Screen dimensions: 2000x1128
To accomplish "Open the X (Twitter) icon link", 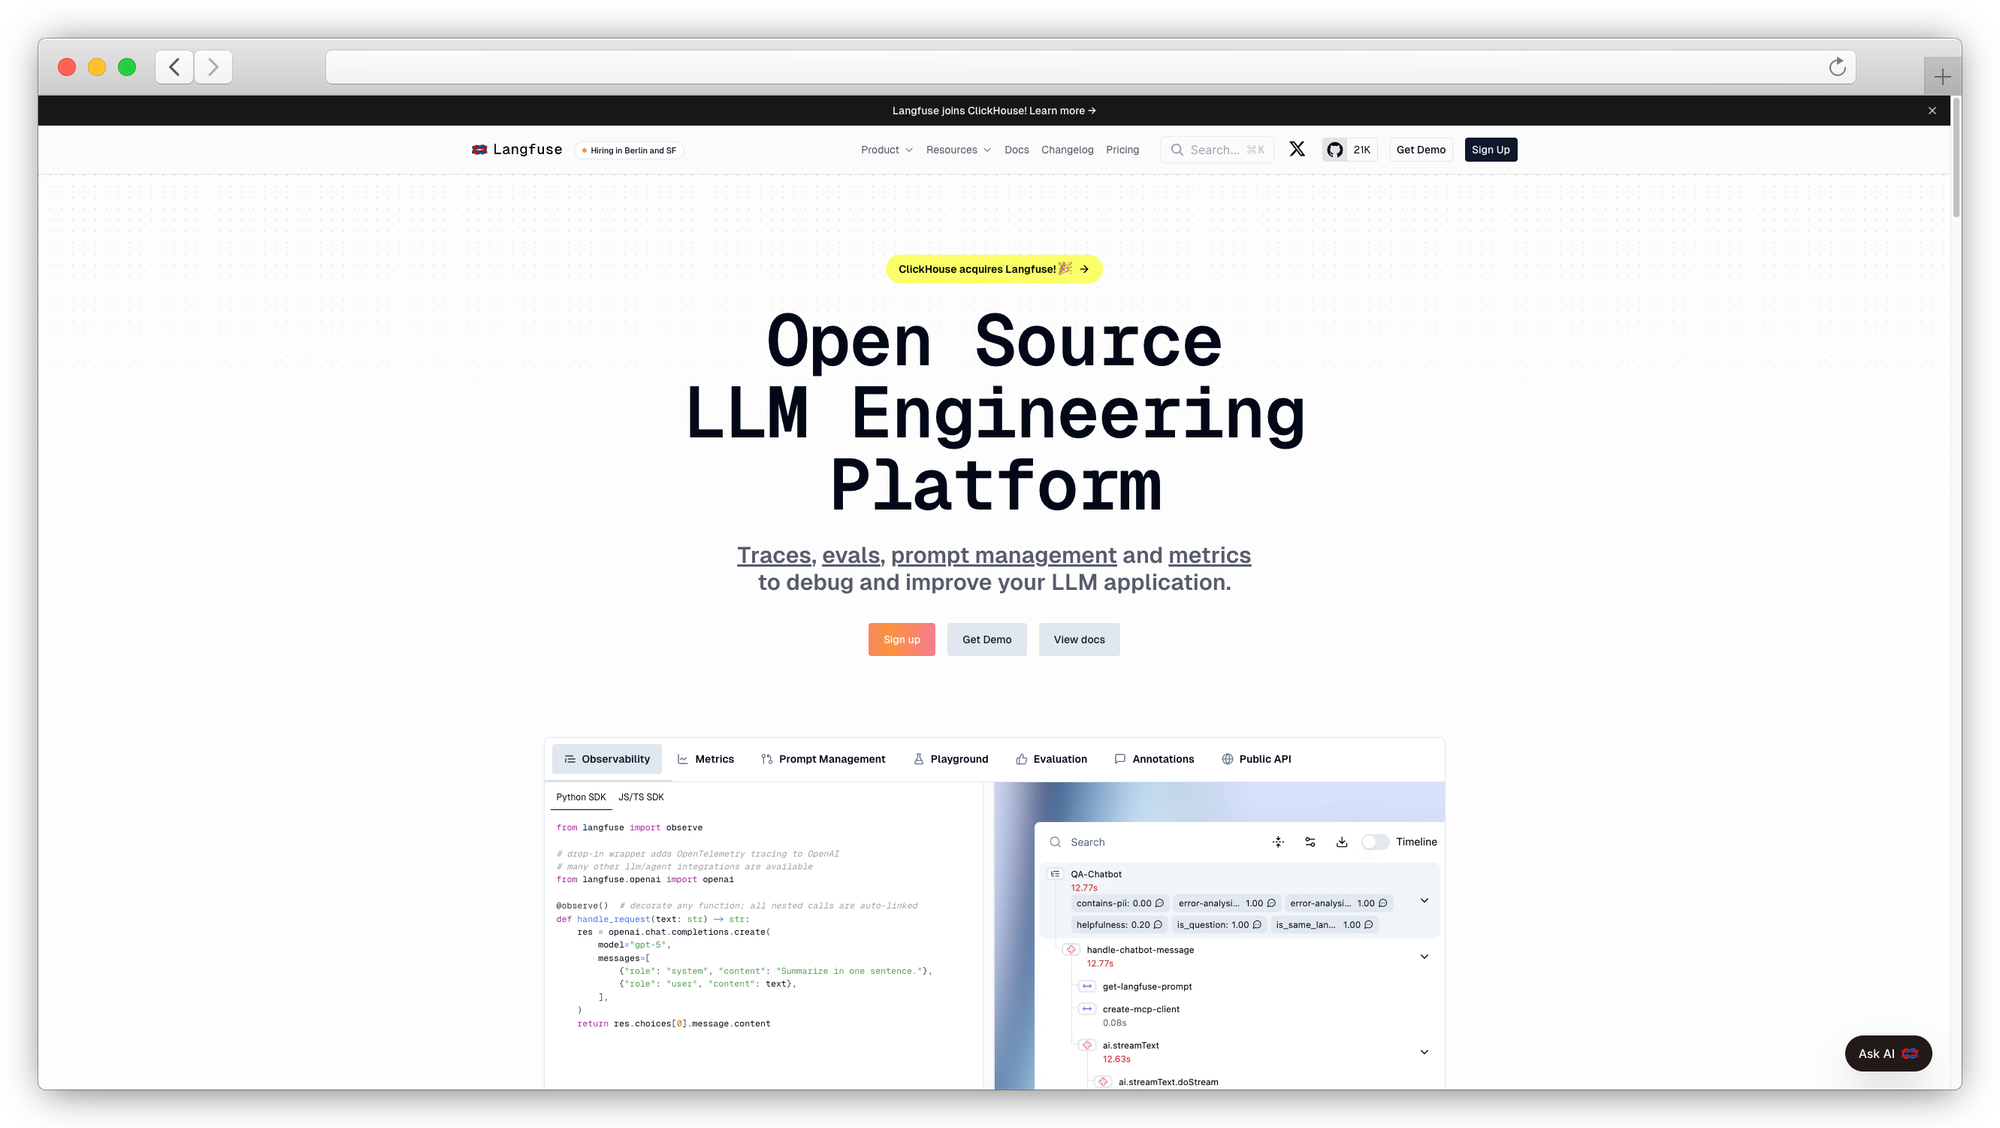I will pyautogui.click(x=1297, y=149).
